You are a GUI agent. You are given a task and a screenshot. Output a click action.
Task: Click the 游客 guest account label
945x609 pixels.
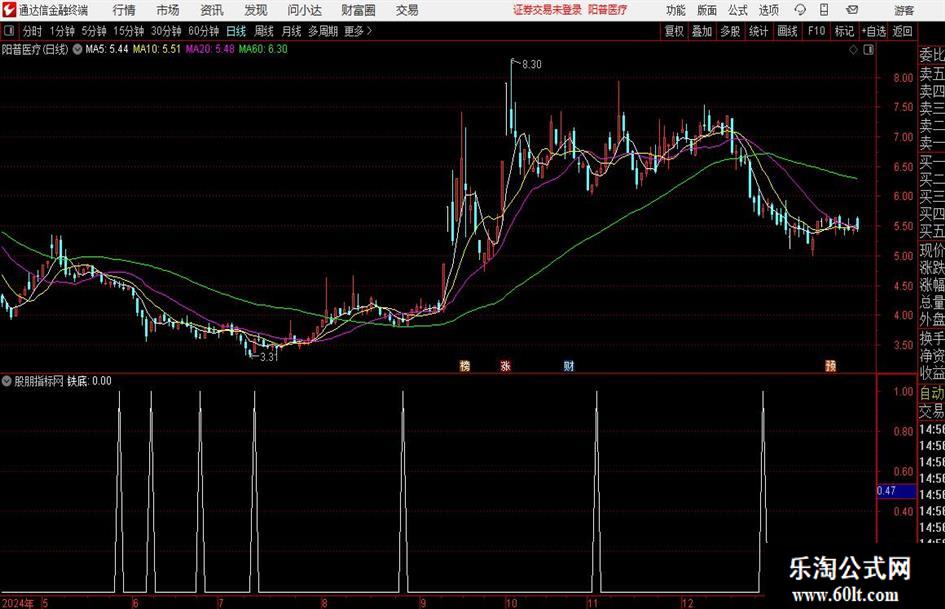pyautogui.click(x=904, y=10)
